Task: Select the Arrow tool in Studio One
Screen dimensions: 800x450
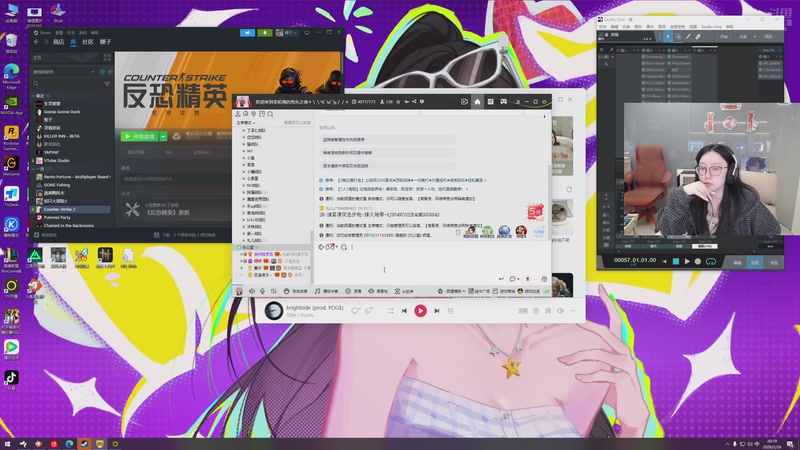Action: tap(668, 37)
